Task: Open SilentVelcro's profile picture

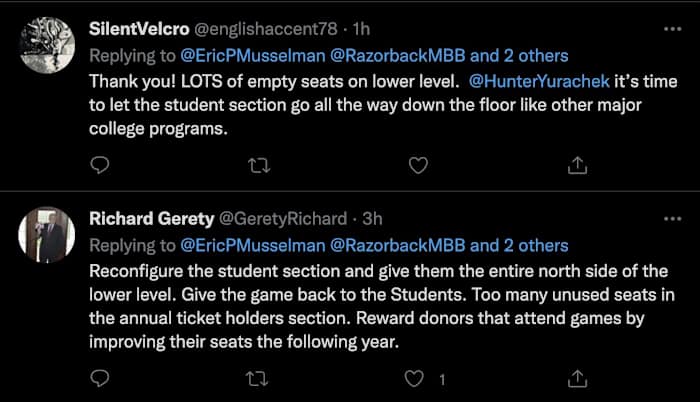Action: tap(43, 44)
